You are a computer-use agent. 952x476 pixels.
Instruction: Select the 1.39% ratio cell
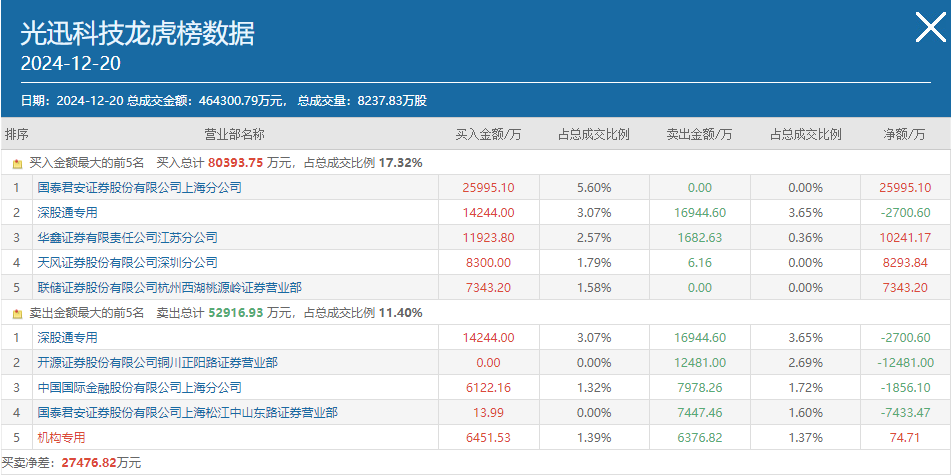594,437
